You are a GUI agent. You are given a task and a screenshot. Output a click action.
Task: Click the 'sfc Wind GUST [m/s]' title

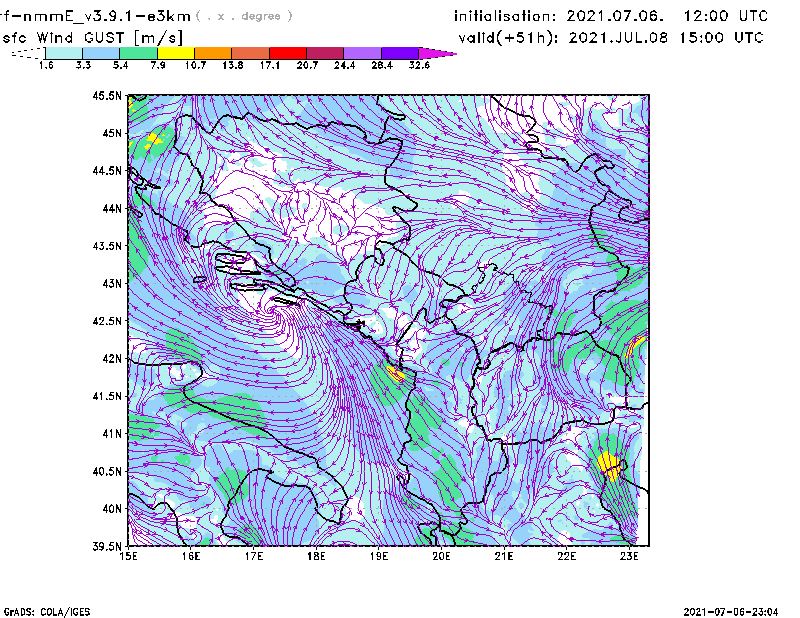click(x=92, y=38)
